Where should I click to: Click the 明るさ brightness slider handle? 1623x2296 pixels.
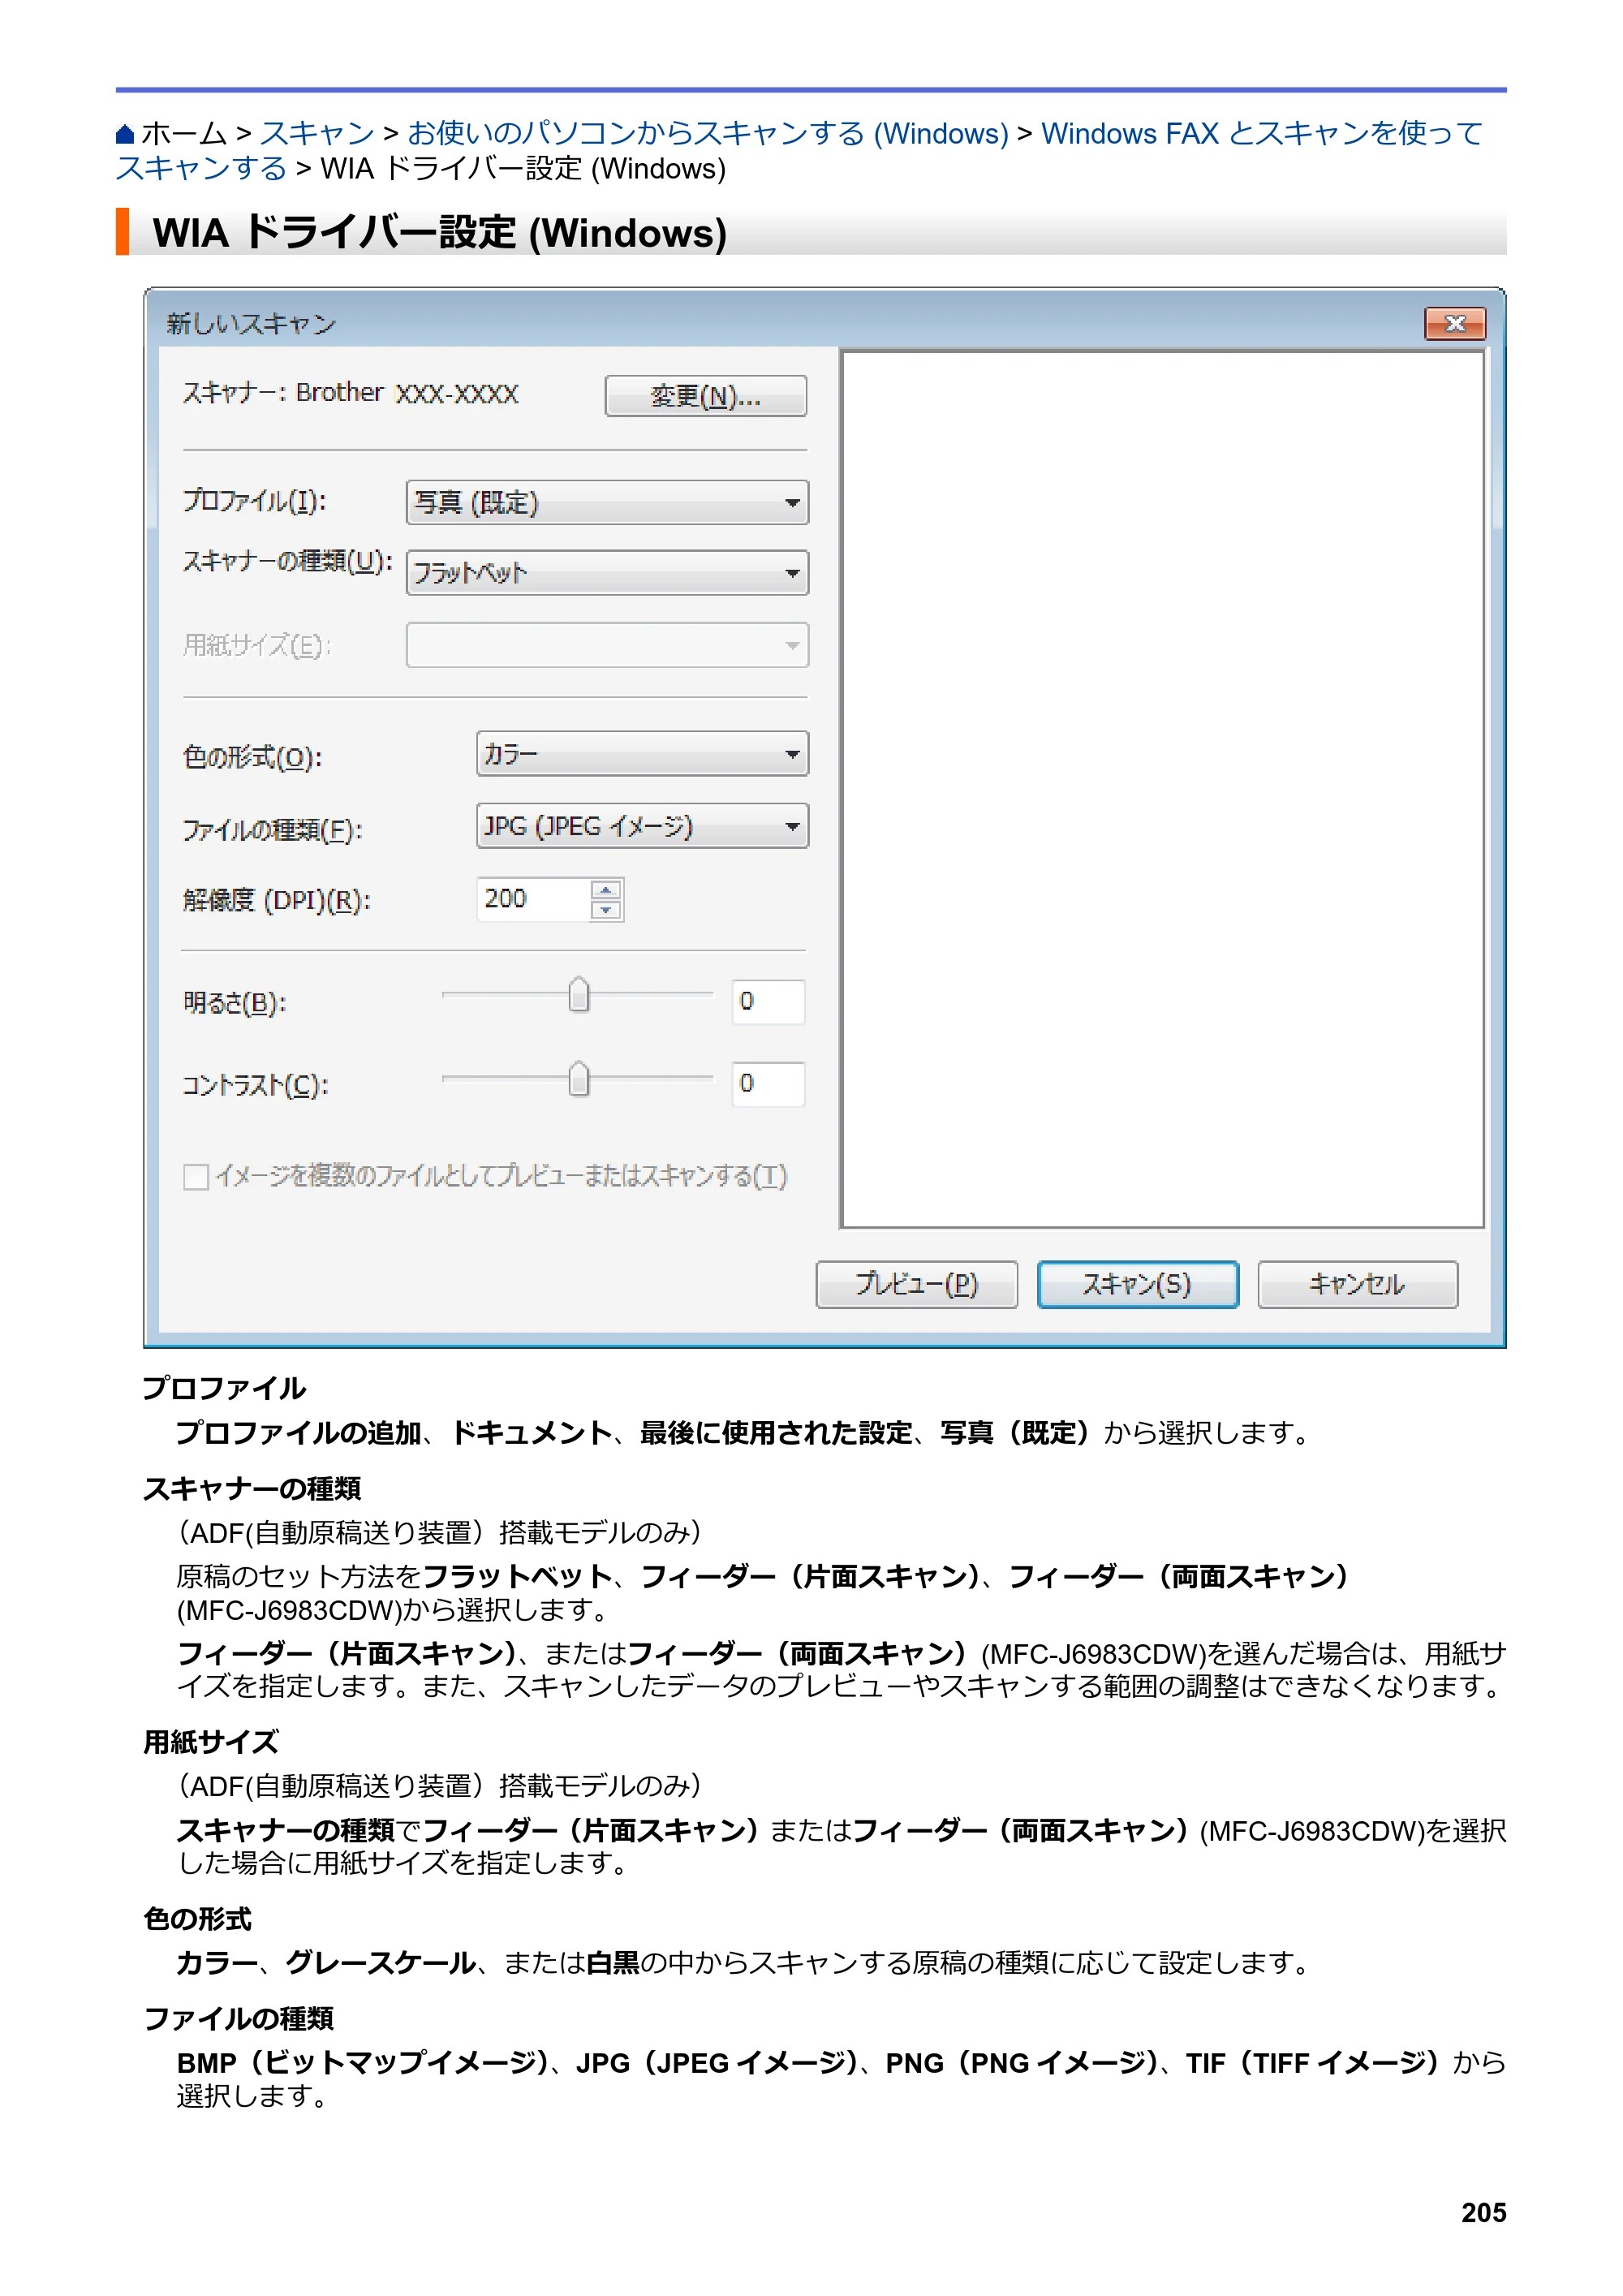(x=579, y=995)
